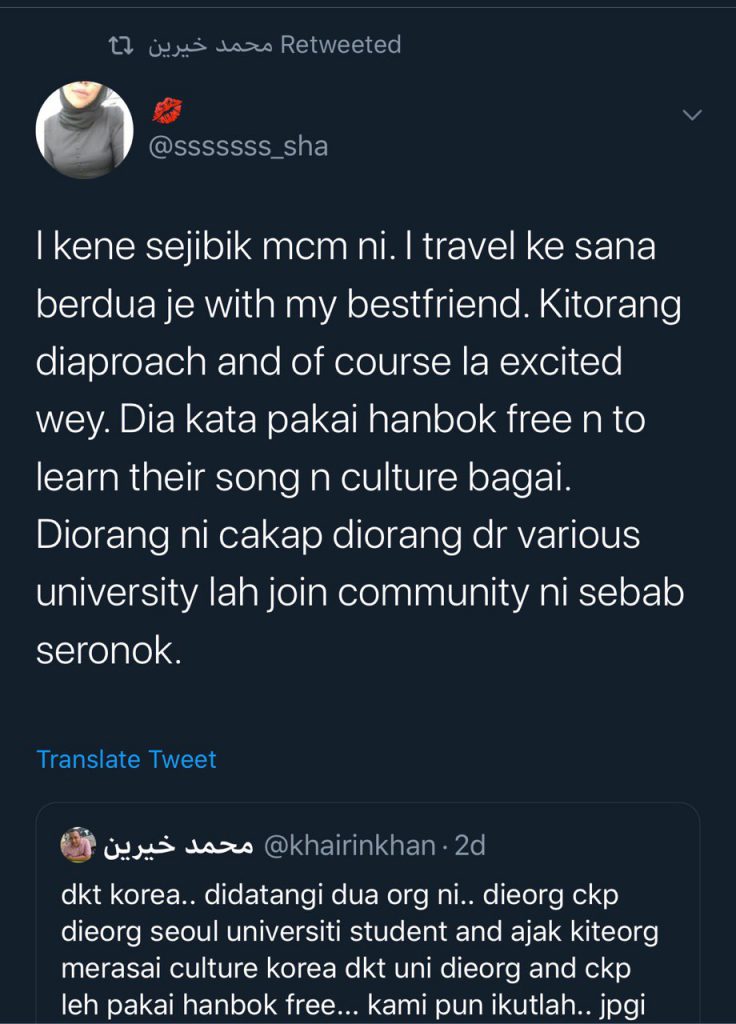Tap the word "seronok." ending the tweet
The image size is (736, 1024).
pyautogui.click(x=110, y=651)
